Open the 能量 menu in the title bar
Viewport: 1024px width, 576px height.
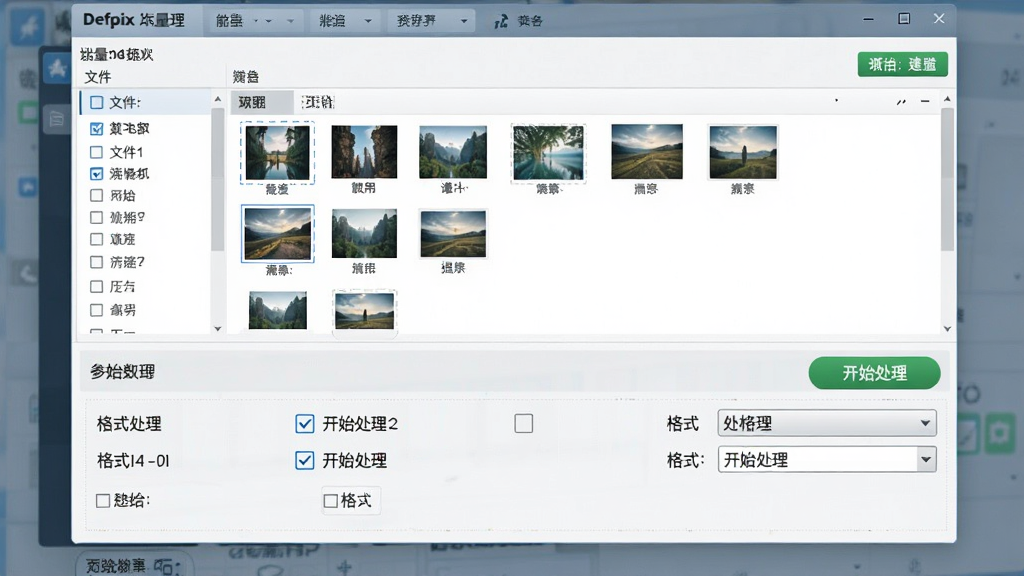[x=253, y=21]
